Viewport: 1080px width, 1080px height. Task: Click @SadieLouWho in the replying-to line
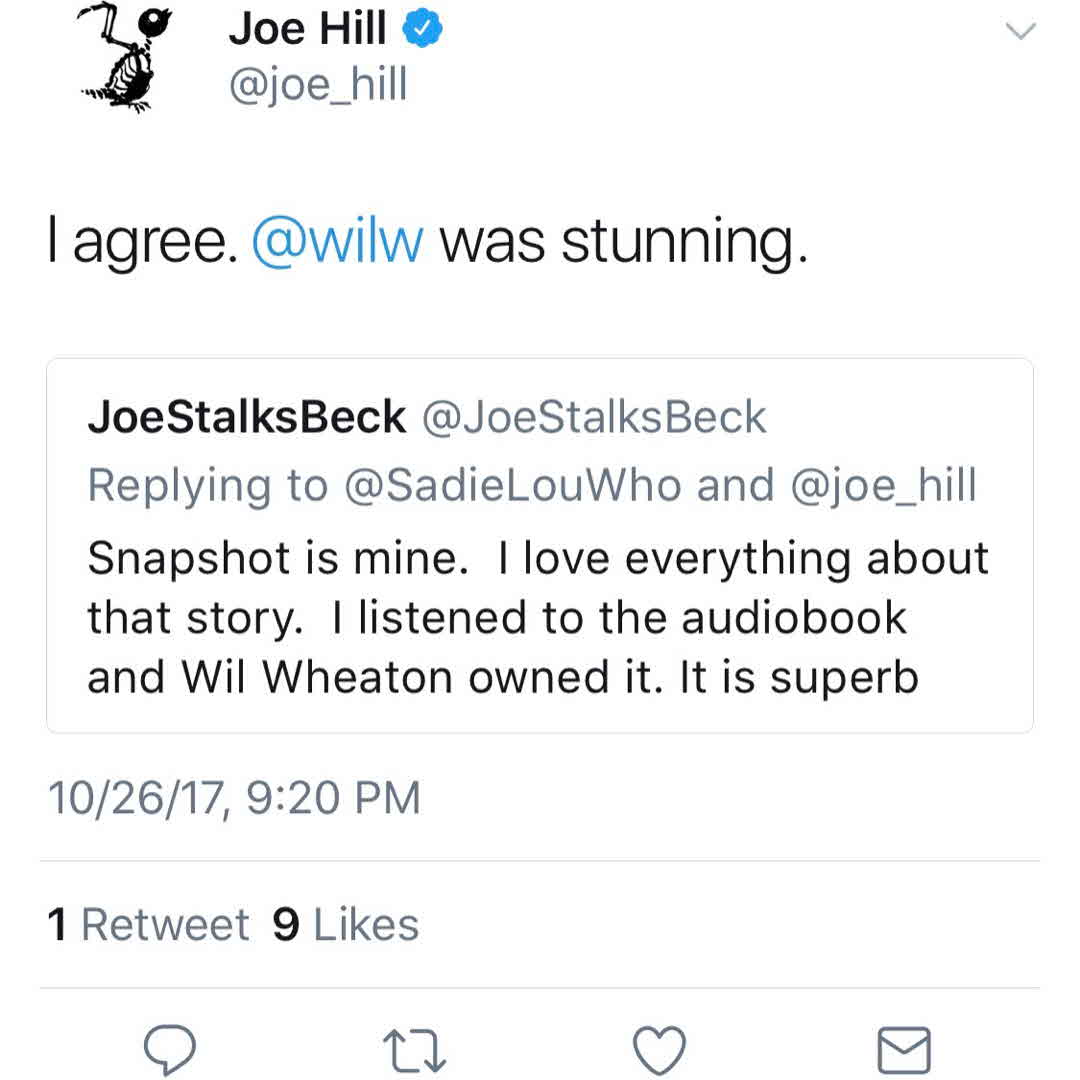click(x=513, y=486)
